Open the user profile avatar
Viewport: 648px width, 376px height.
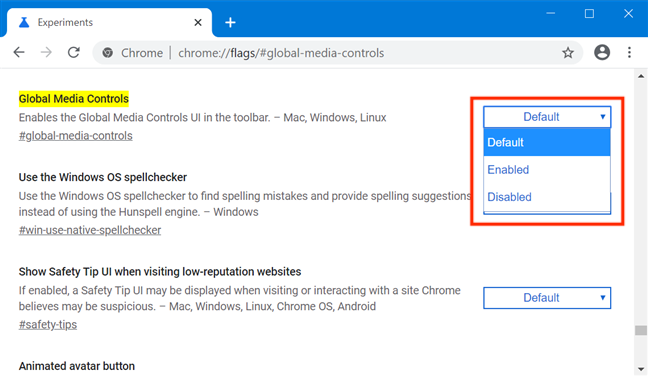click(x=602, y=52)
